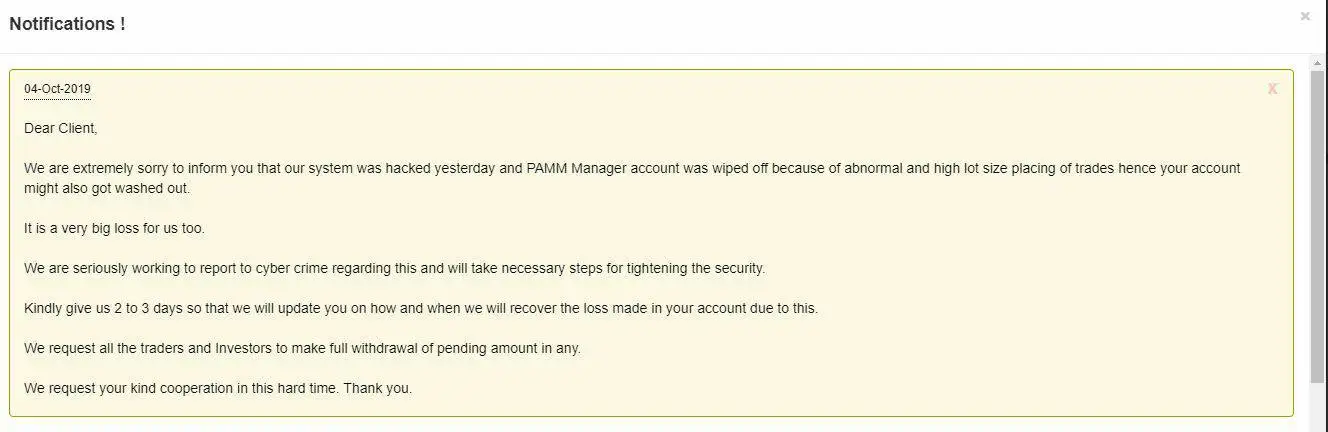Viewport: 1328px width, 432px height.
Task: Close the Notifications dialog with the top × button
Action: click(x=1305, y=16)
